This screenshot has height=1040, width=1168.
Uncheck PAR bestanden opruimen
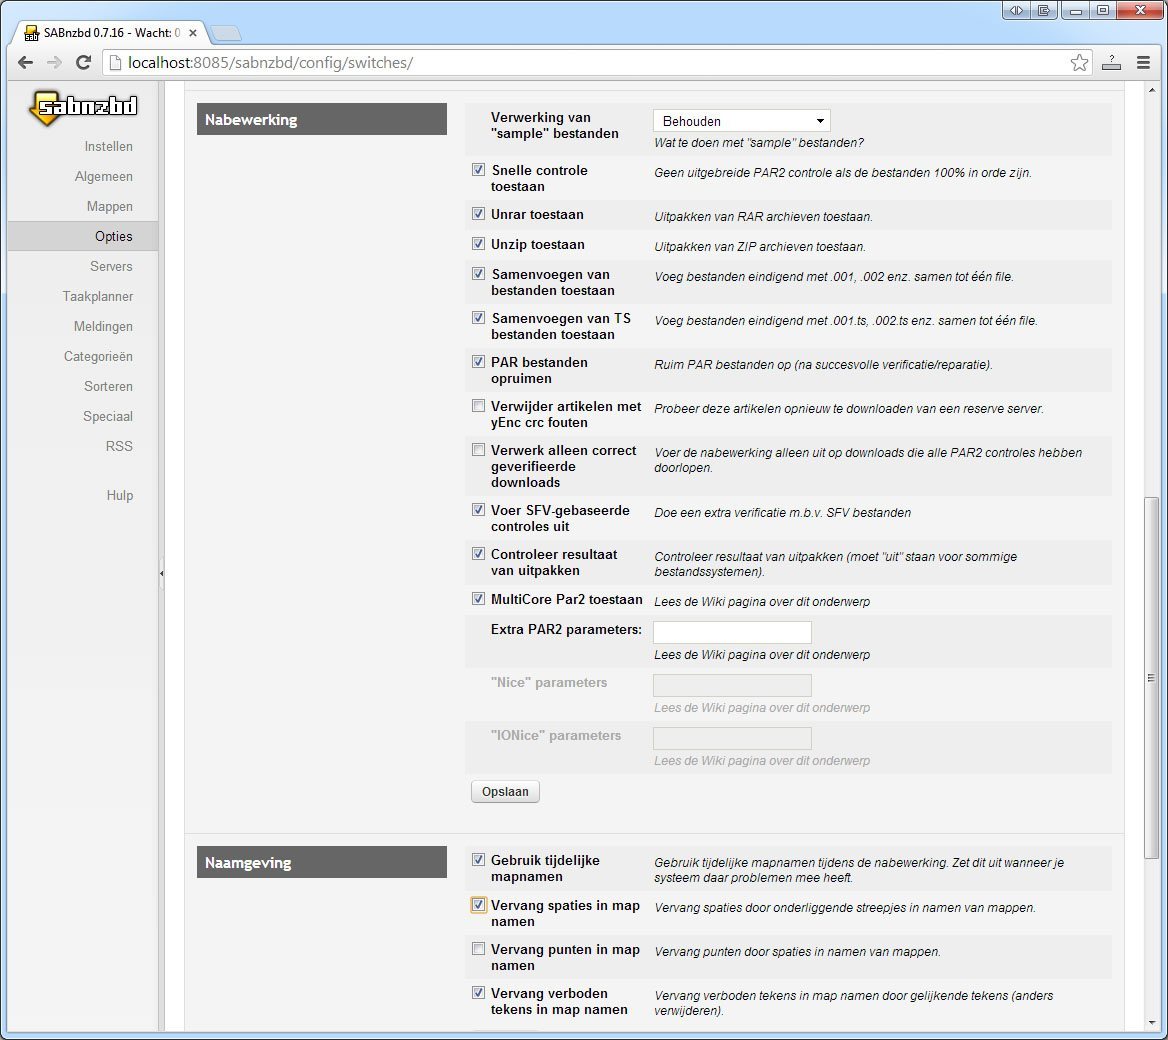(478, 361)
